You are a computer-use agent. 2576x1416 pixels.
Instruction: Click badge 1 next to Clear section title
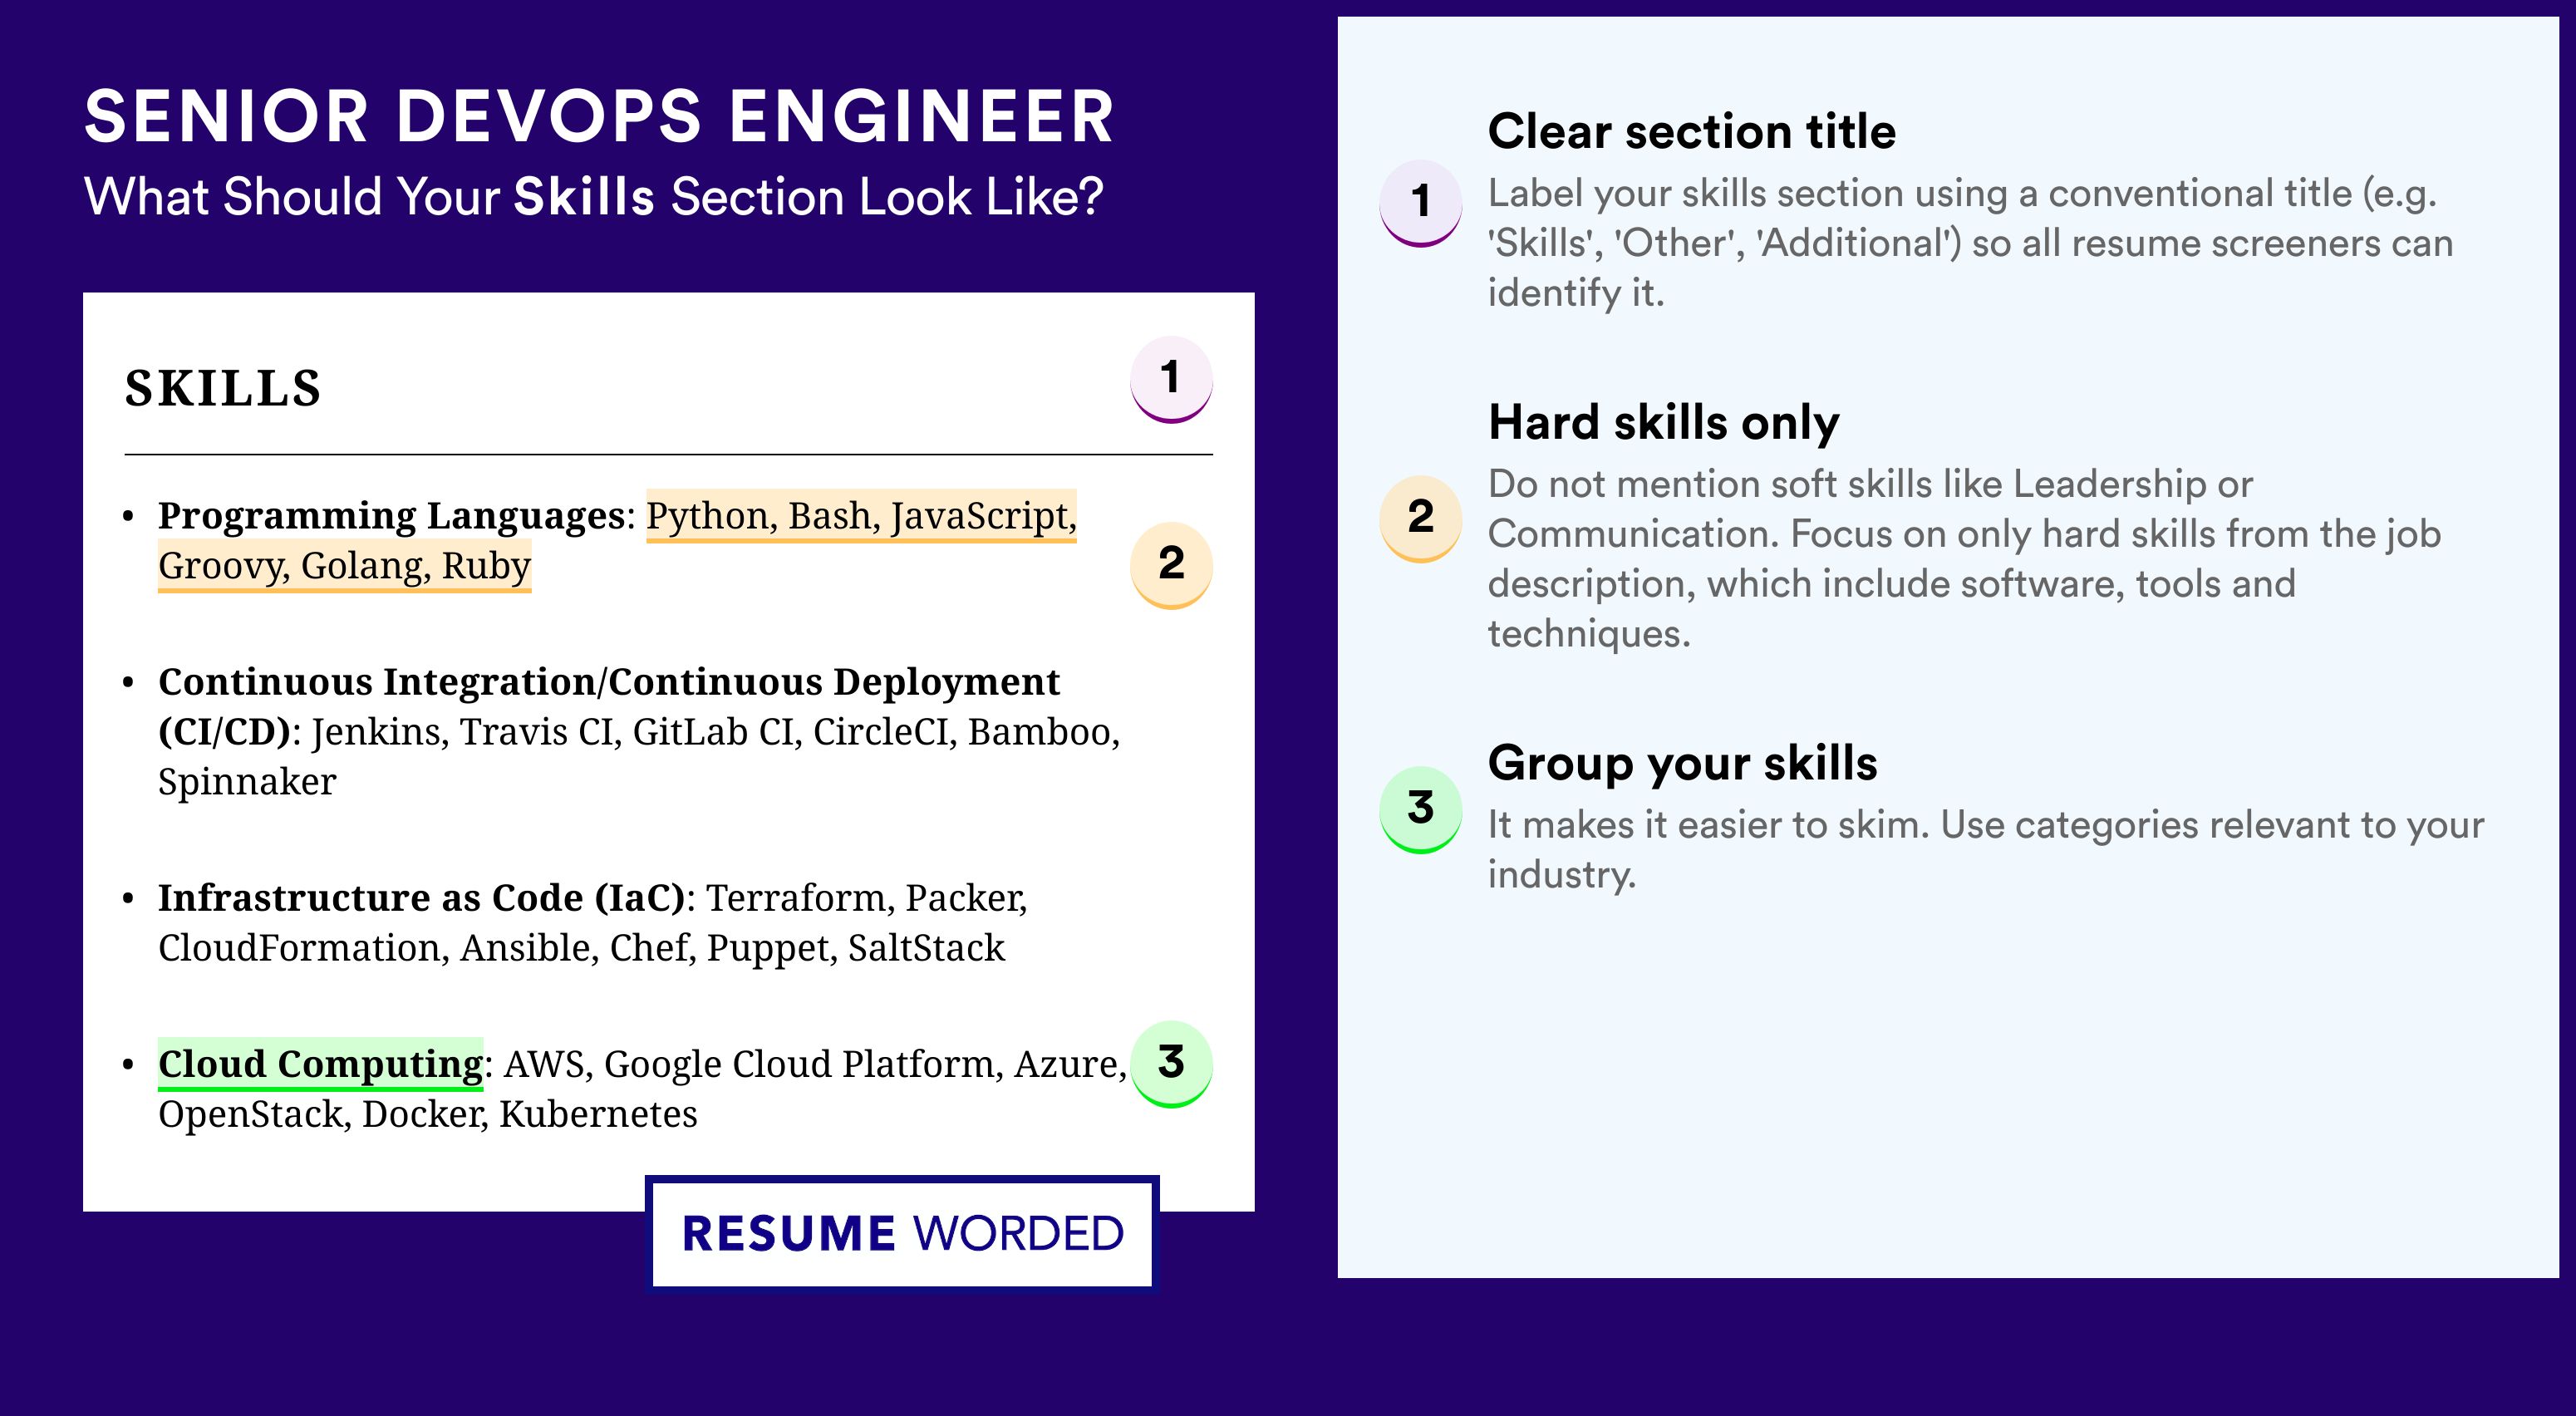pyautogui.click(x=1421, y=203)
